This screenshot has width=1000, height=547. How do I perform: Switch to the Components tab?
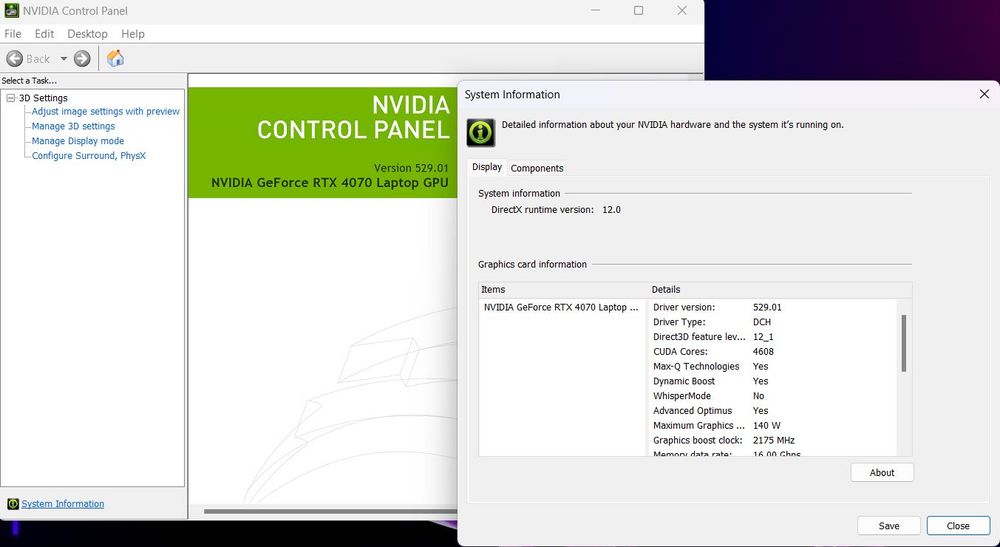pos(537,168)
